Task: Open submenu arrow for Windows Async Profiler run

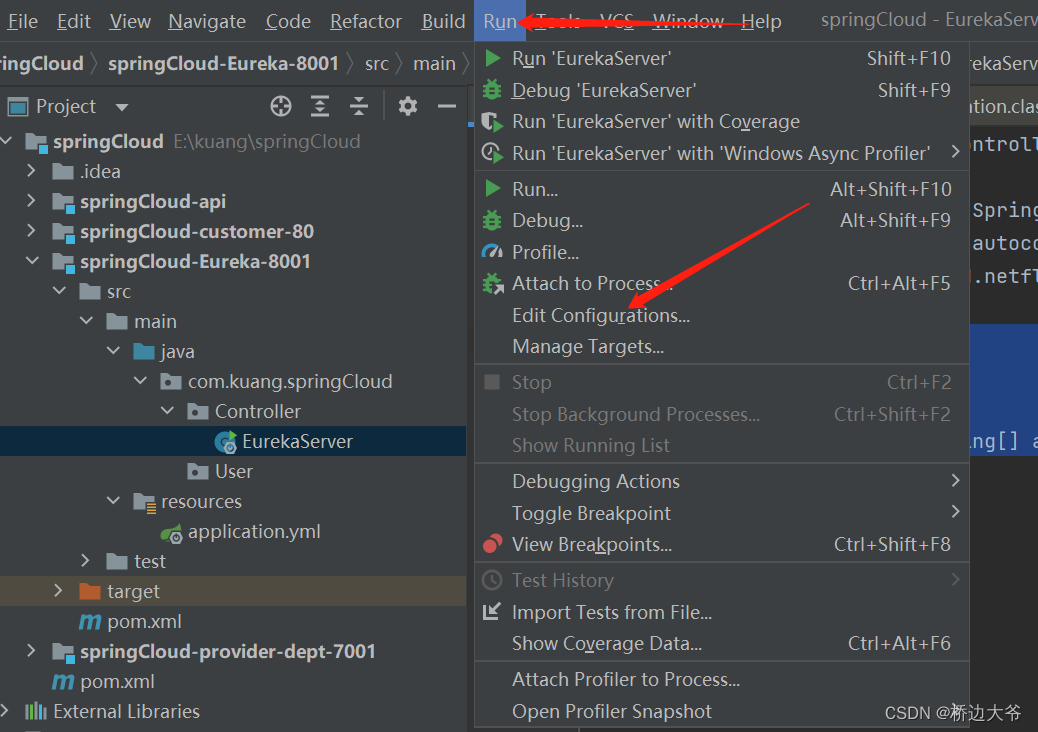Action: [x=955, y=152]
